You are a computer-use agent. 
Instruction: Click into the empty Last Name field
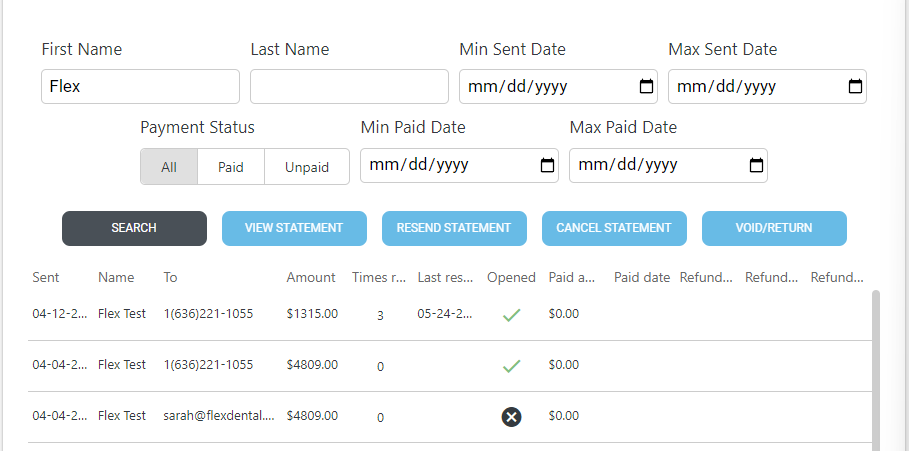(349, 87)
